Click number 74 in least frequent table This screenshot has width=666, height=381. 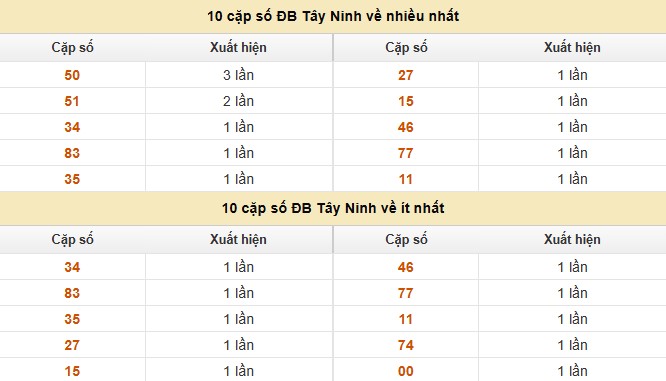(x=406, y=345)
